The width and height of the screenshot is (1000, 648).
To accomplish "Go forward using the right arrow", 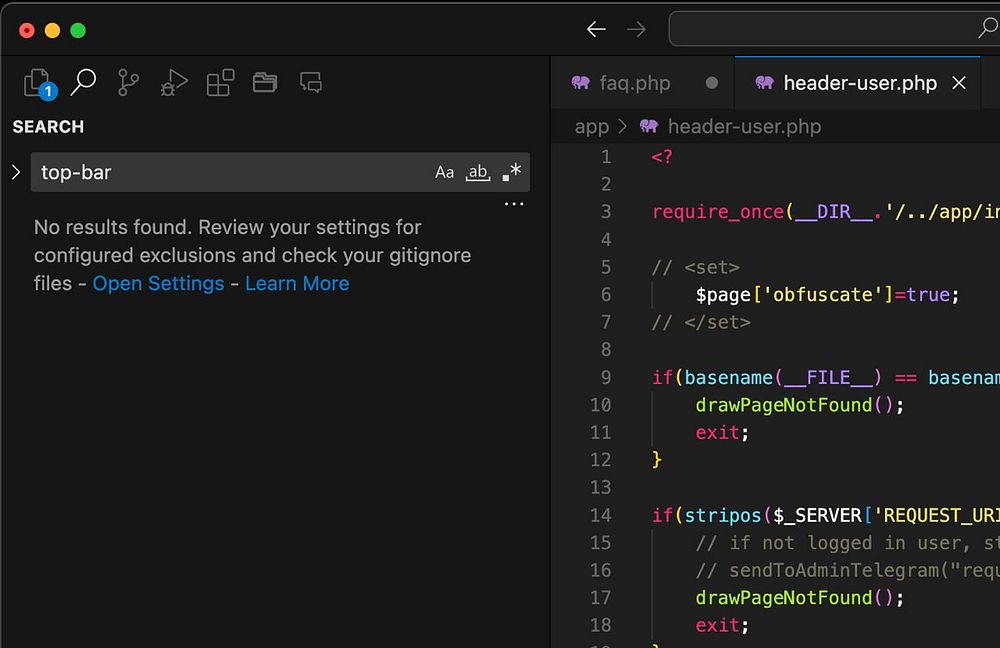I will tap(636, 29).
